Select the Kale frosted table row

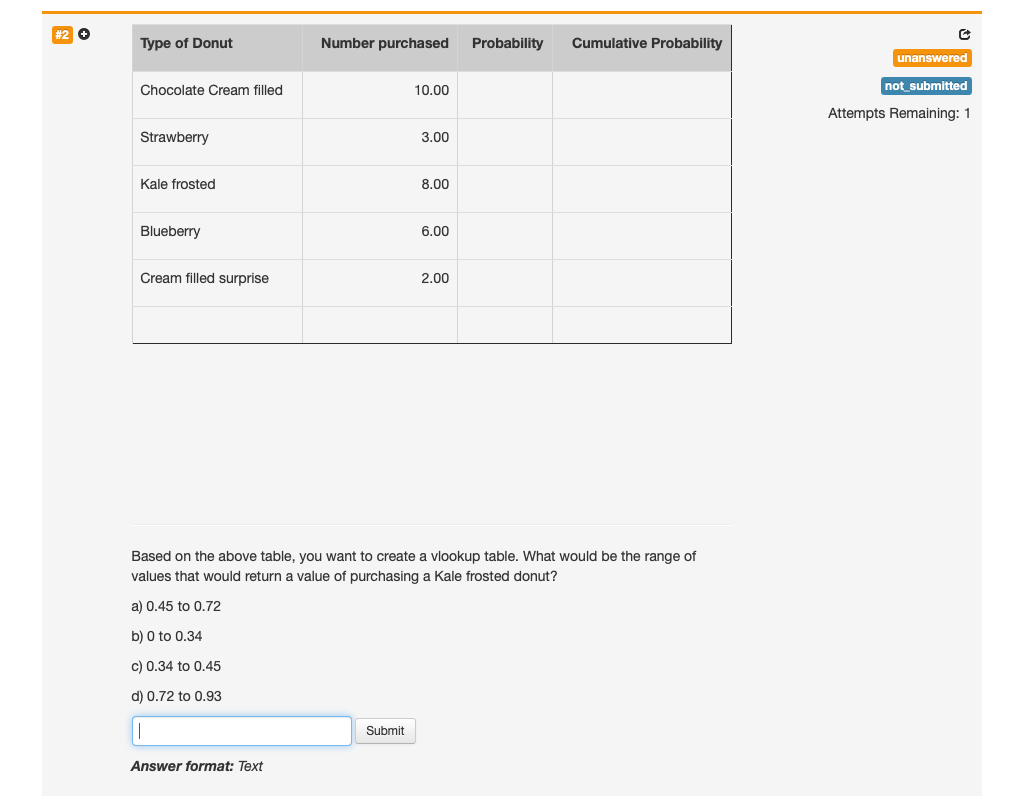178,184
